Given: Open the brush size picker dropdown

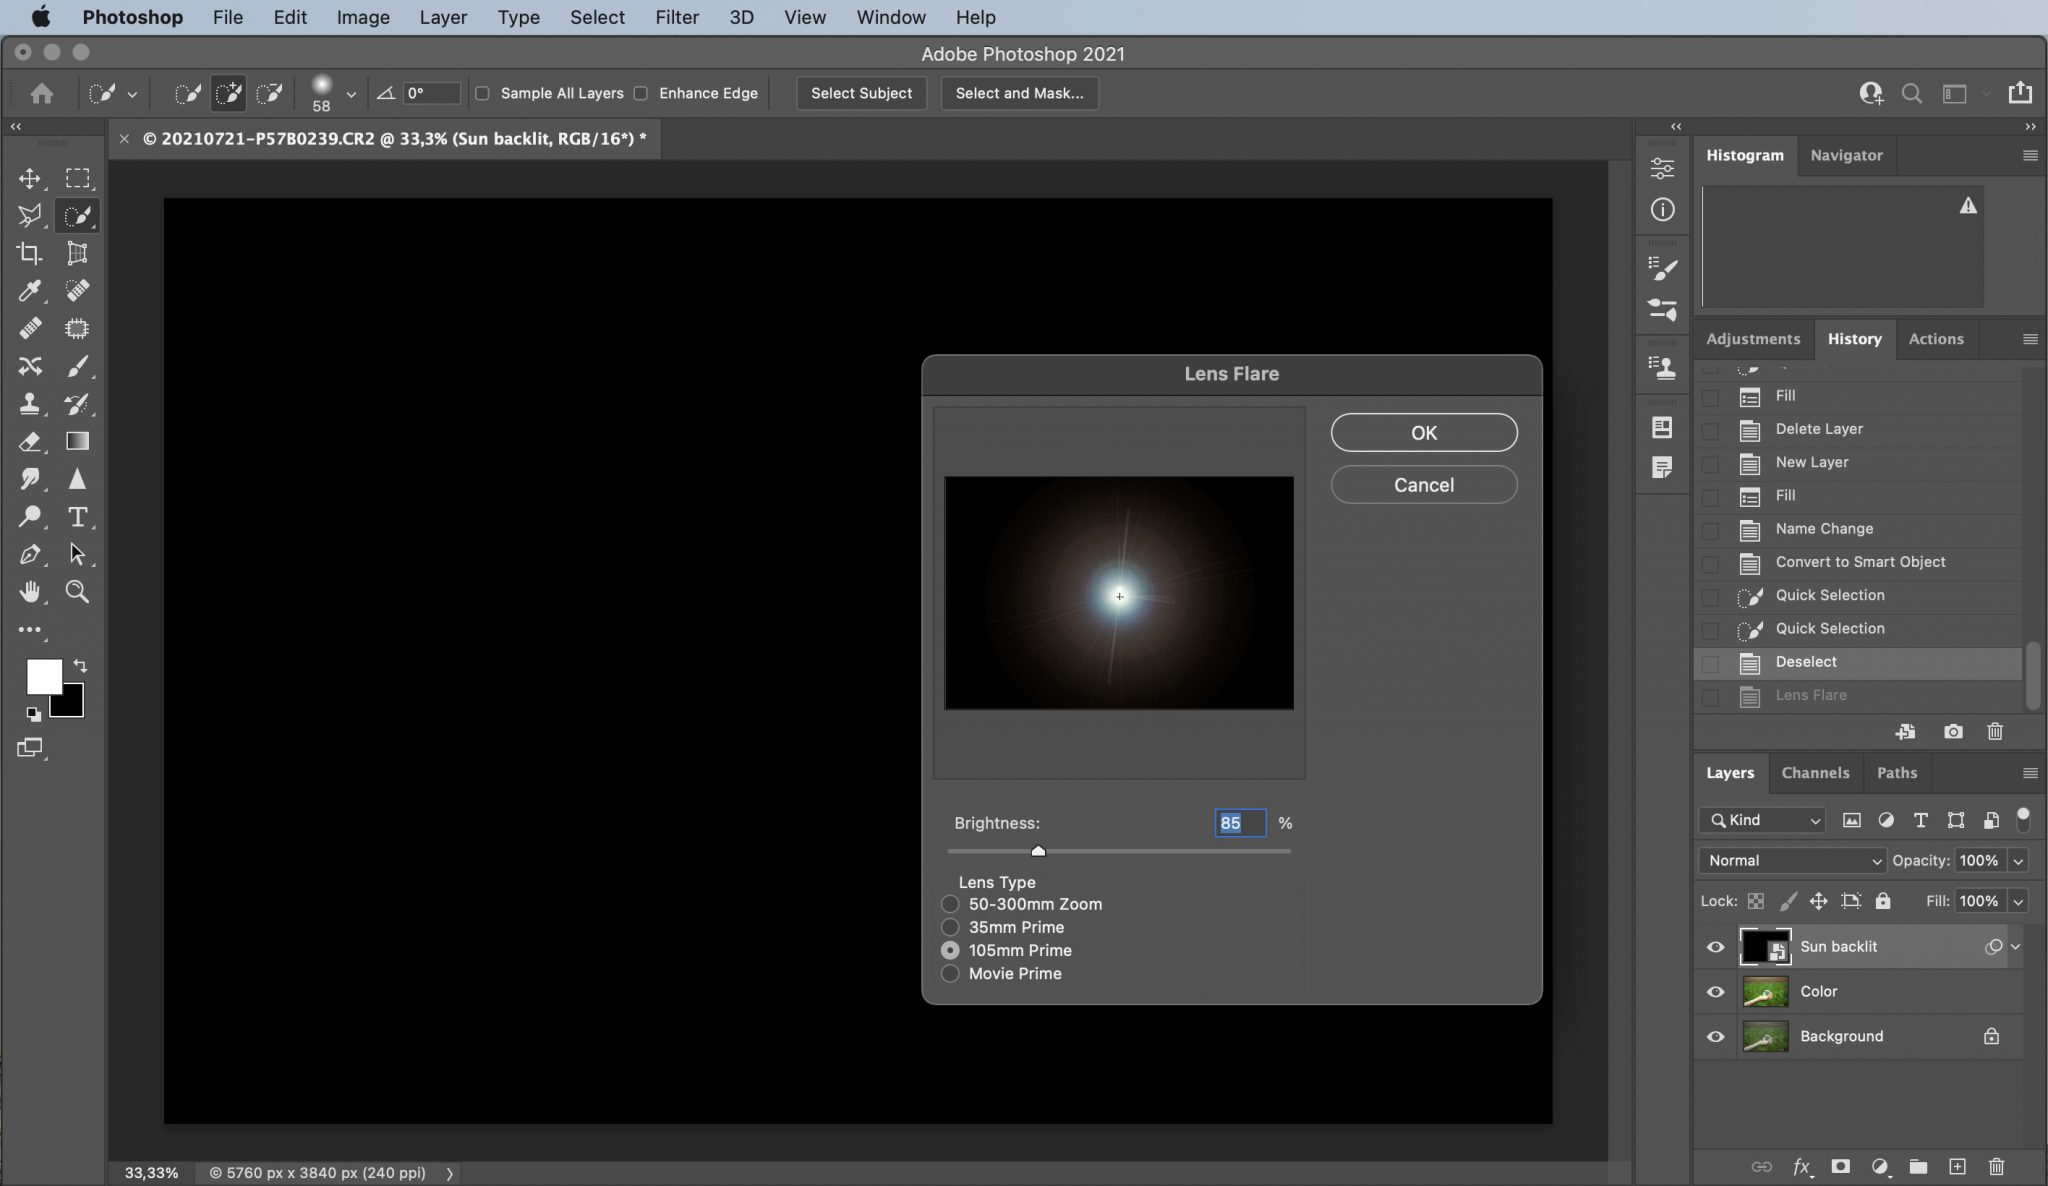Looking at the screenshot, I should (x=350, y=93).
